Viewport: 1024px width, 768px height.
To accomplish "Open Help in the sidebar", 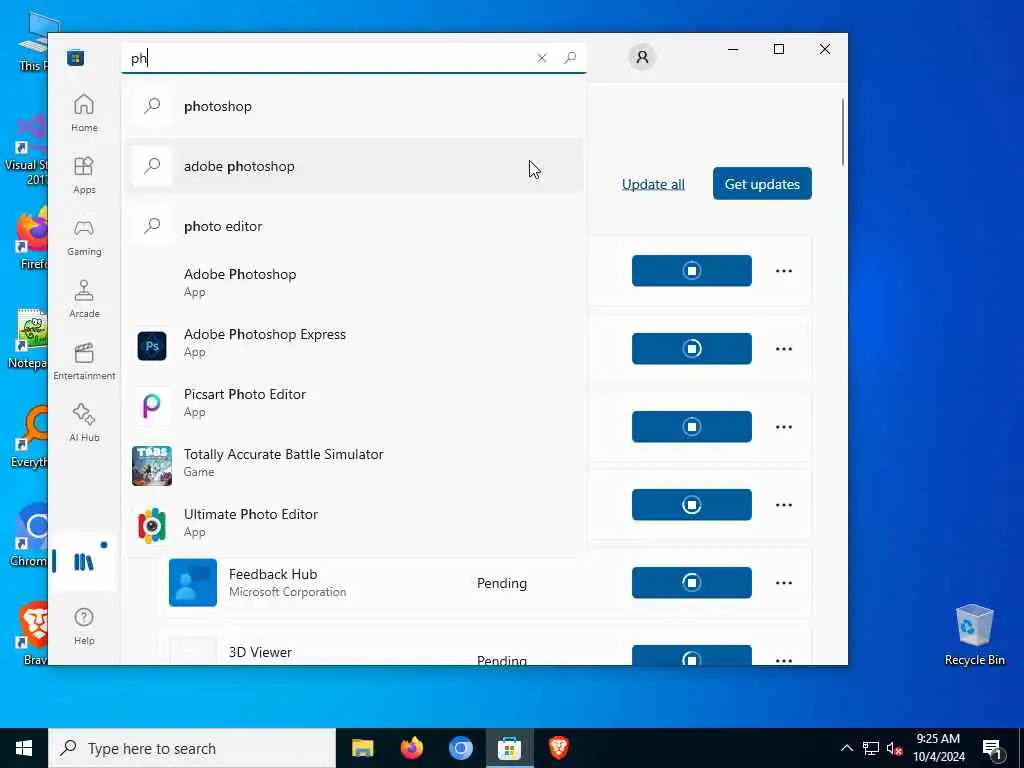I will [84, 626].
